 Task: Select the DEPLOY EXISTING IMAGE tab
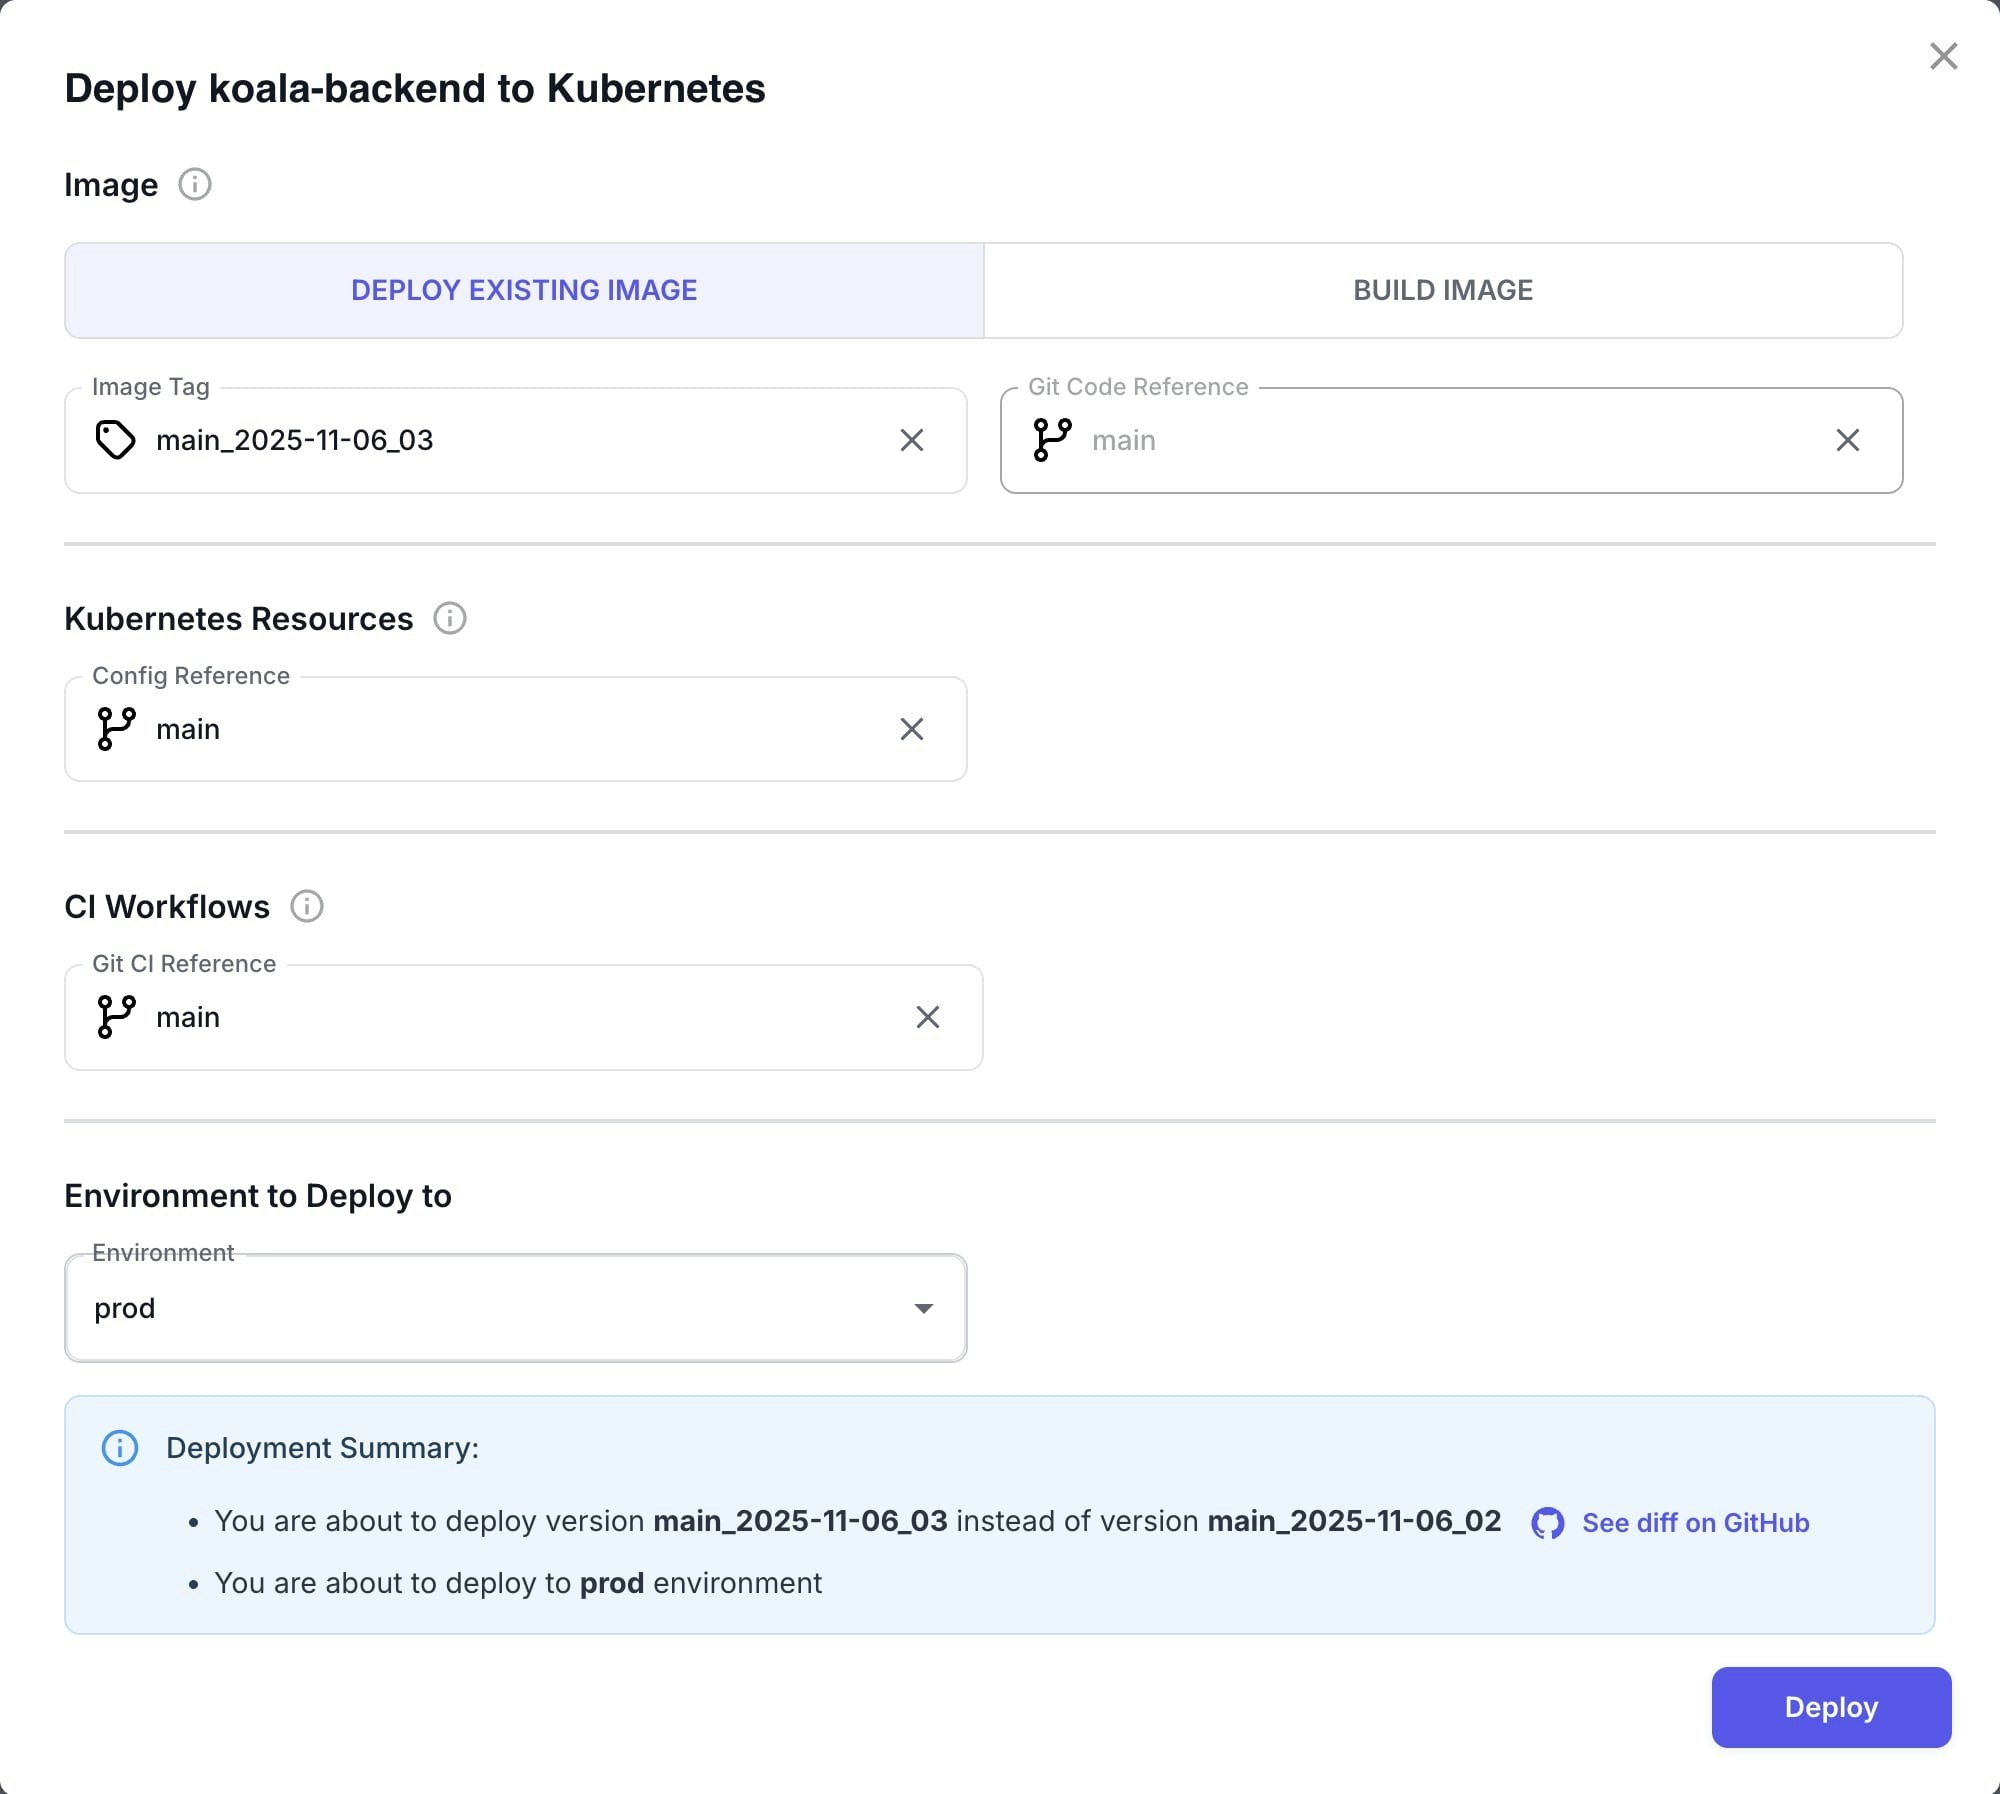point(523,290)
